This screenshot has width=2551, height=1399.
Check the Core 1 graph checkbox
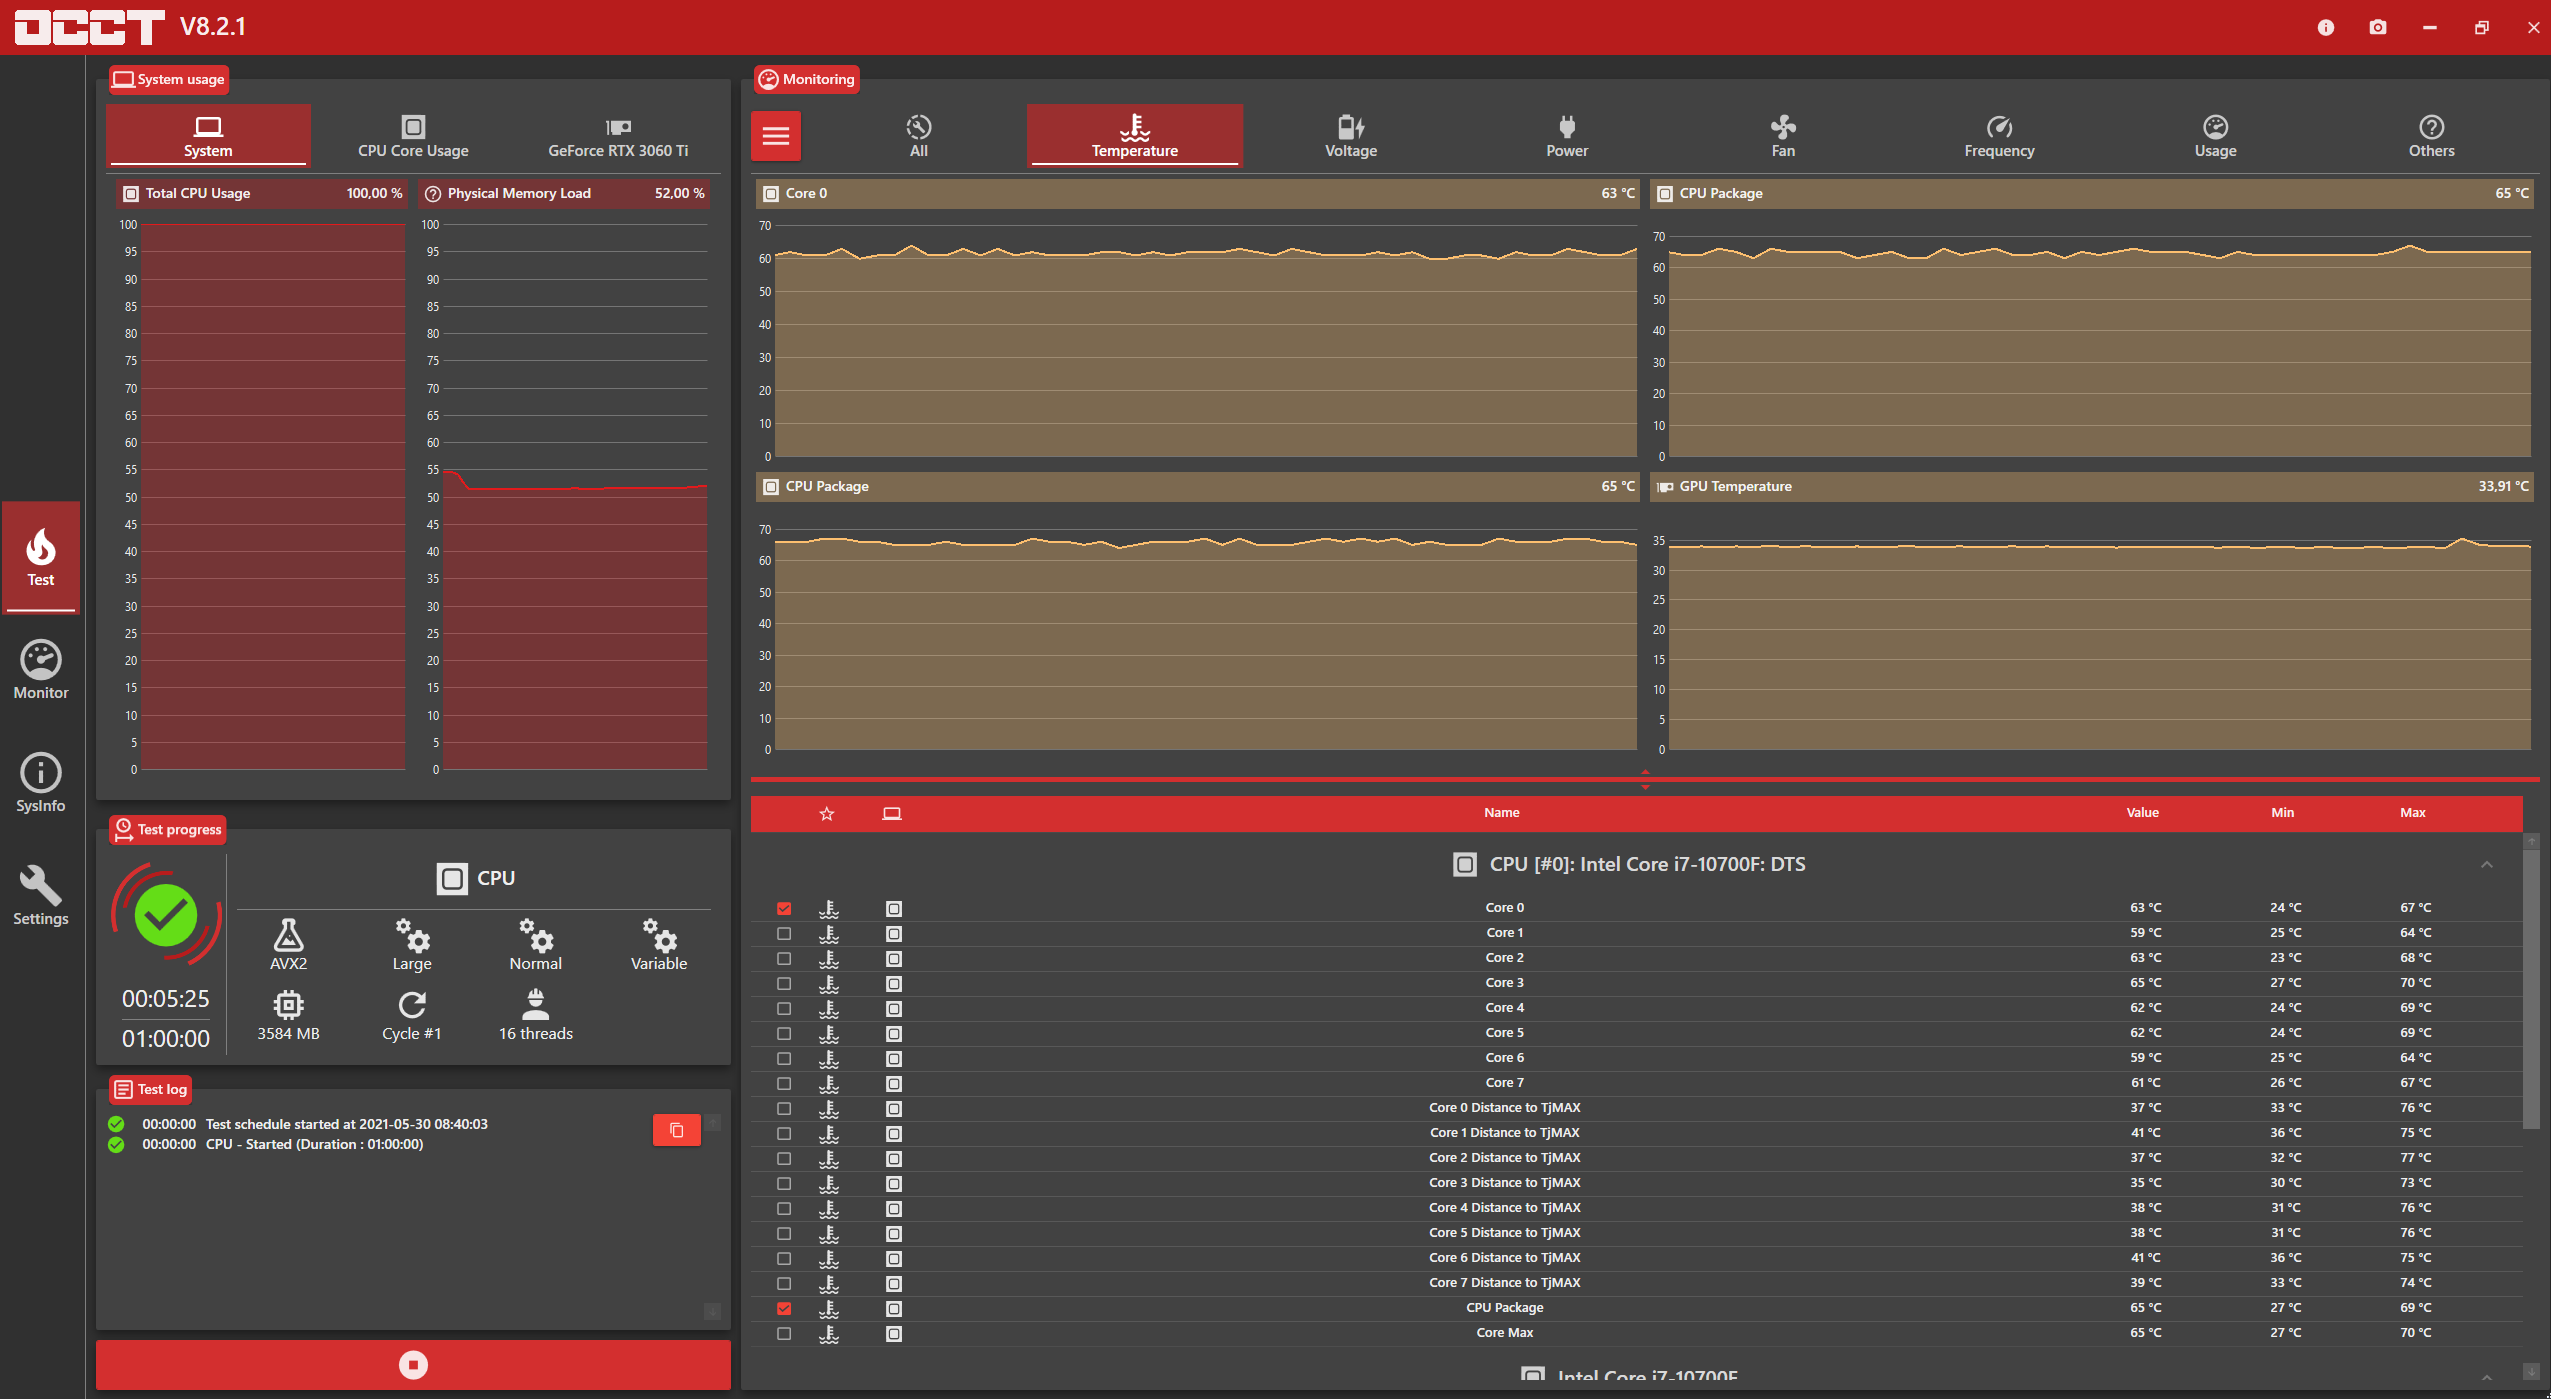[x=784, y=934]
